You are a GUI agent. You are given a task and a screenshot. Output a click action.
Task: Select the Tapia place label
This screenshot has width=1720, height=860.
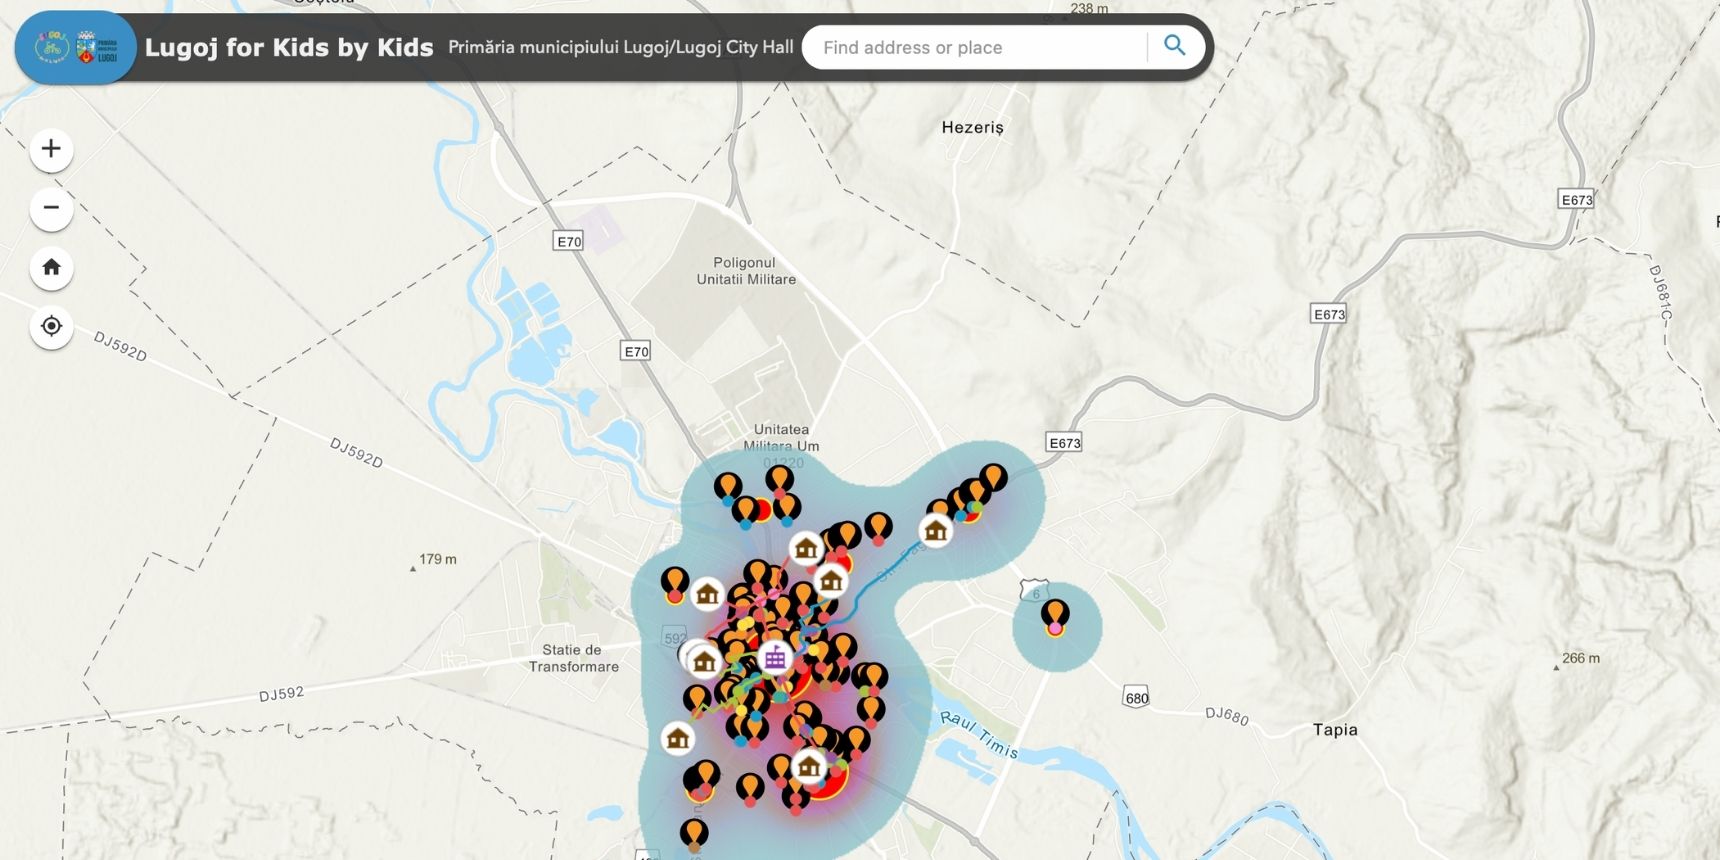click(x=1335, y=730)
